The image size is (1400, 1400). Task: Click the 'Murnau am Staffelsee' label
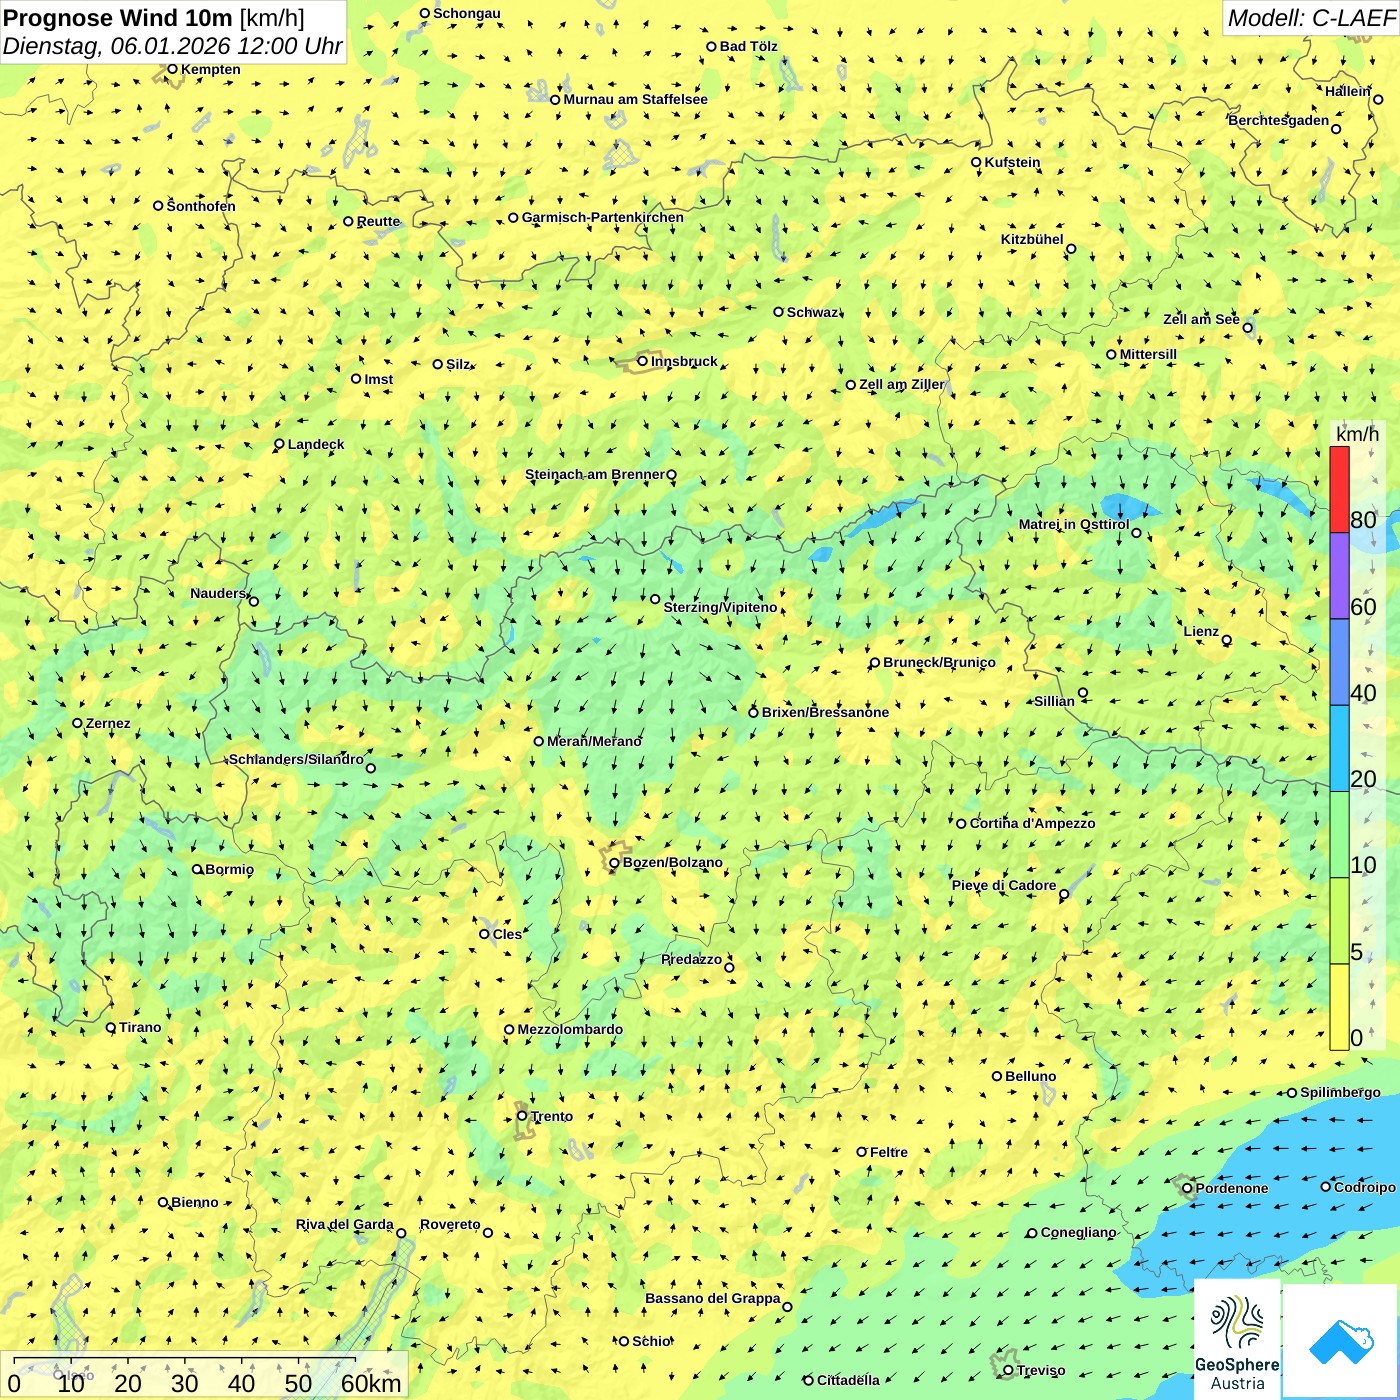635,99
